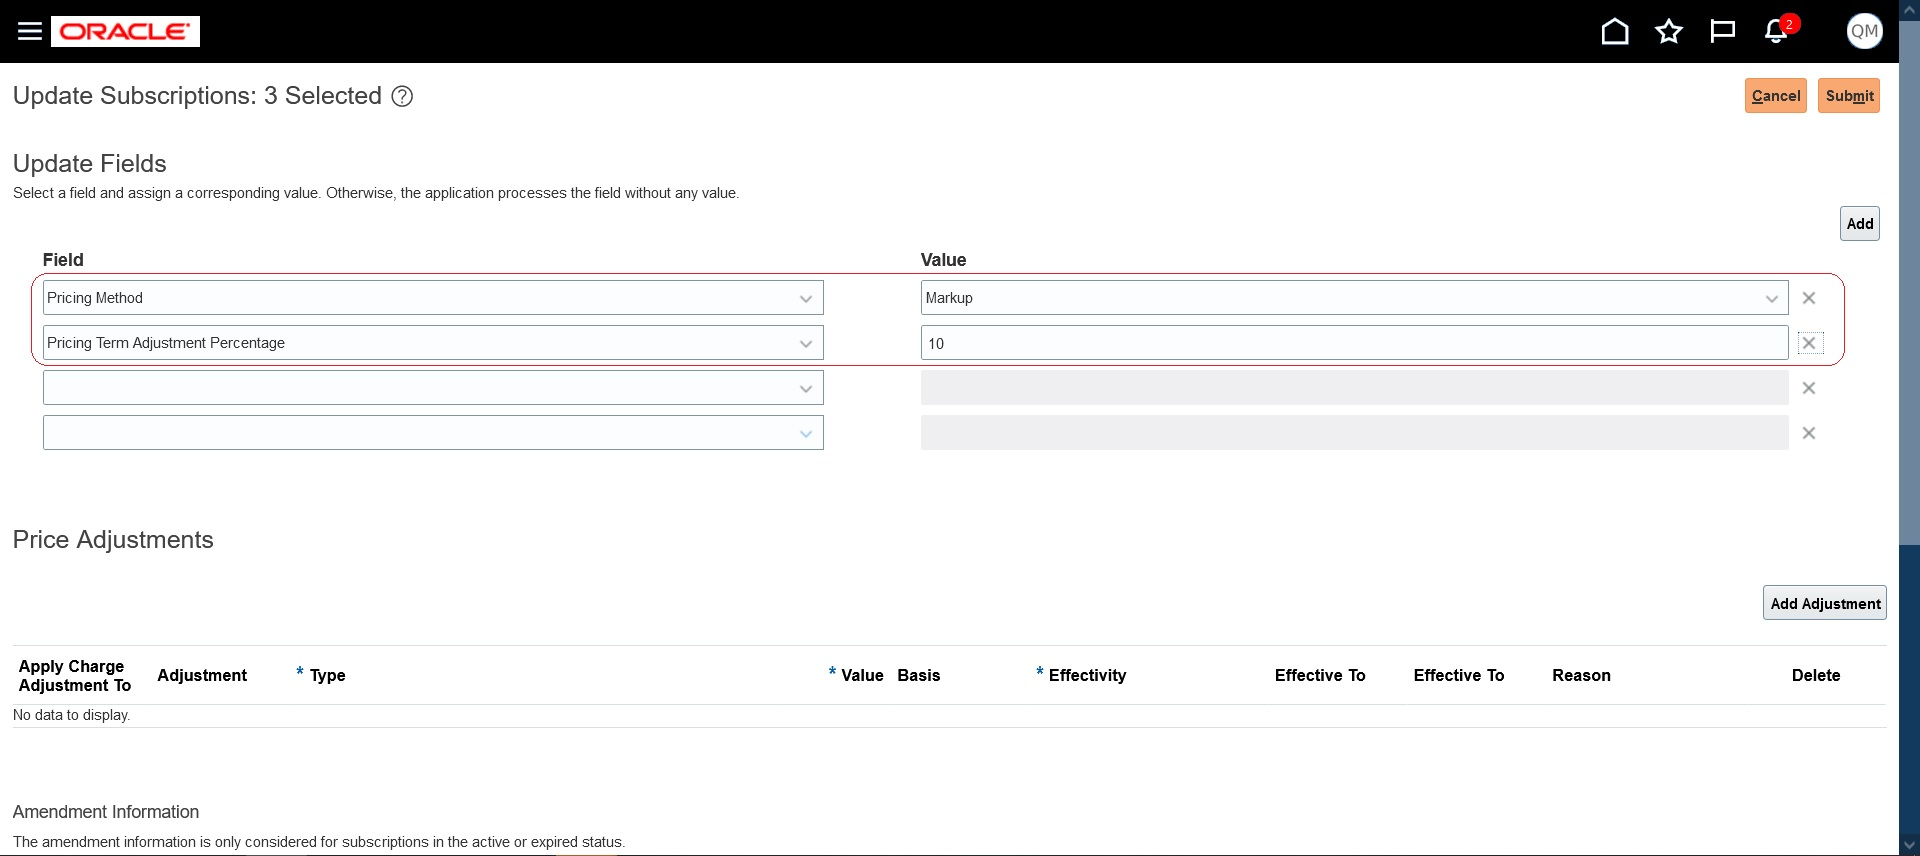Viewport: 1920px width, 856px height.
Task: Remove the Pricing Term Adjustment Percentage row
Action: click(1810, 343)
